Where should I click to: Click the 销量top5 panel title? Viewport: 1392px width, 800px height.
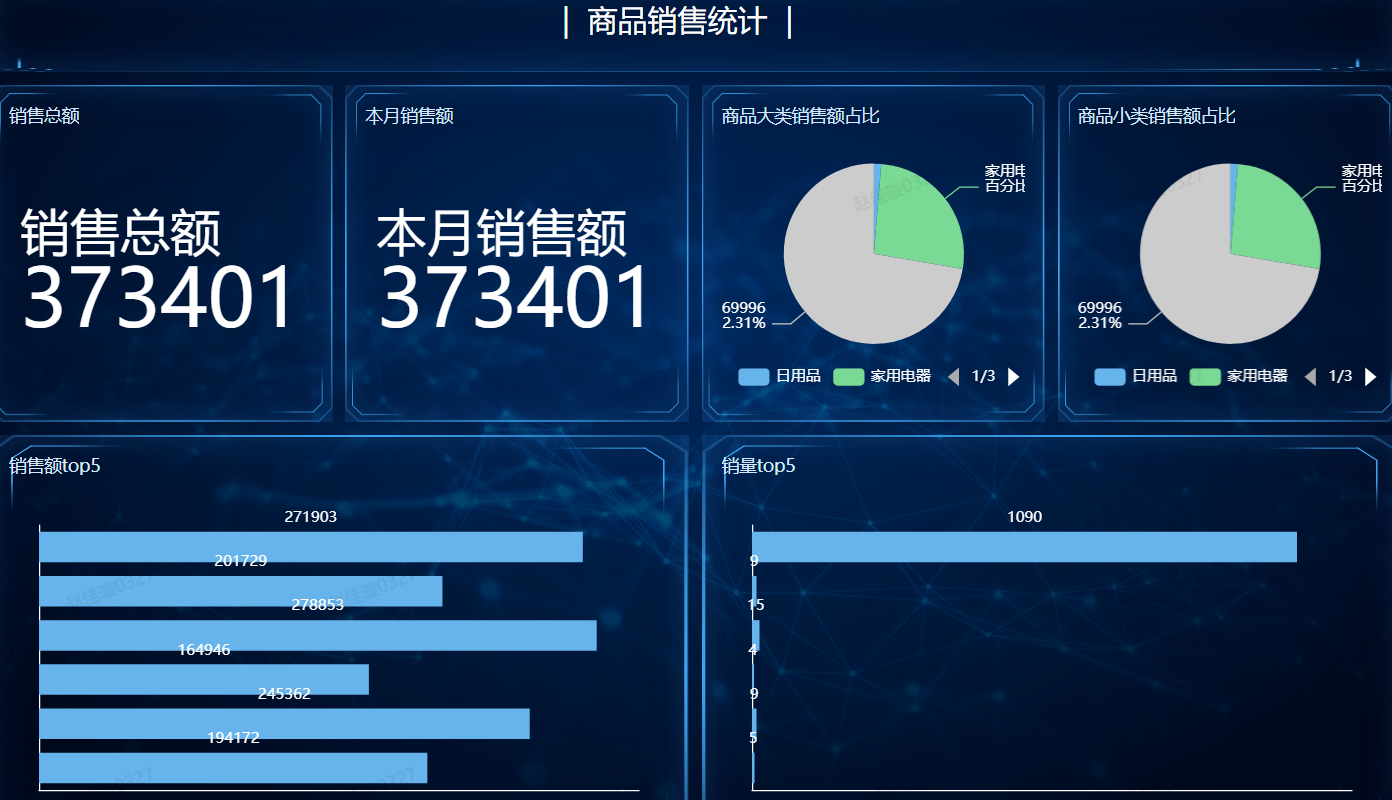758,465
